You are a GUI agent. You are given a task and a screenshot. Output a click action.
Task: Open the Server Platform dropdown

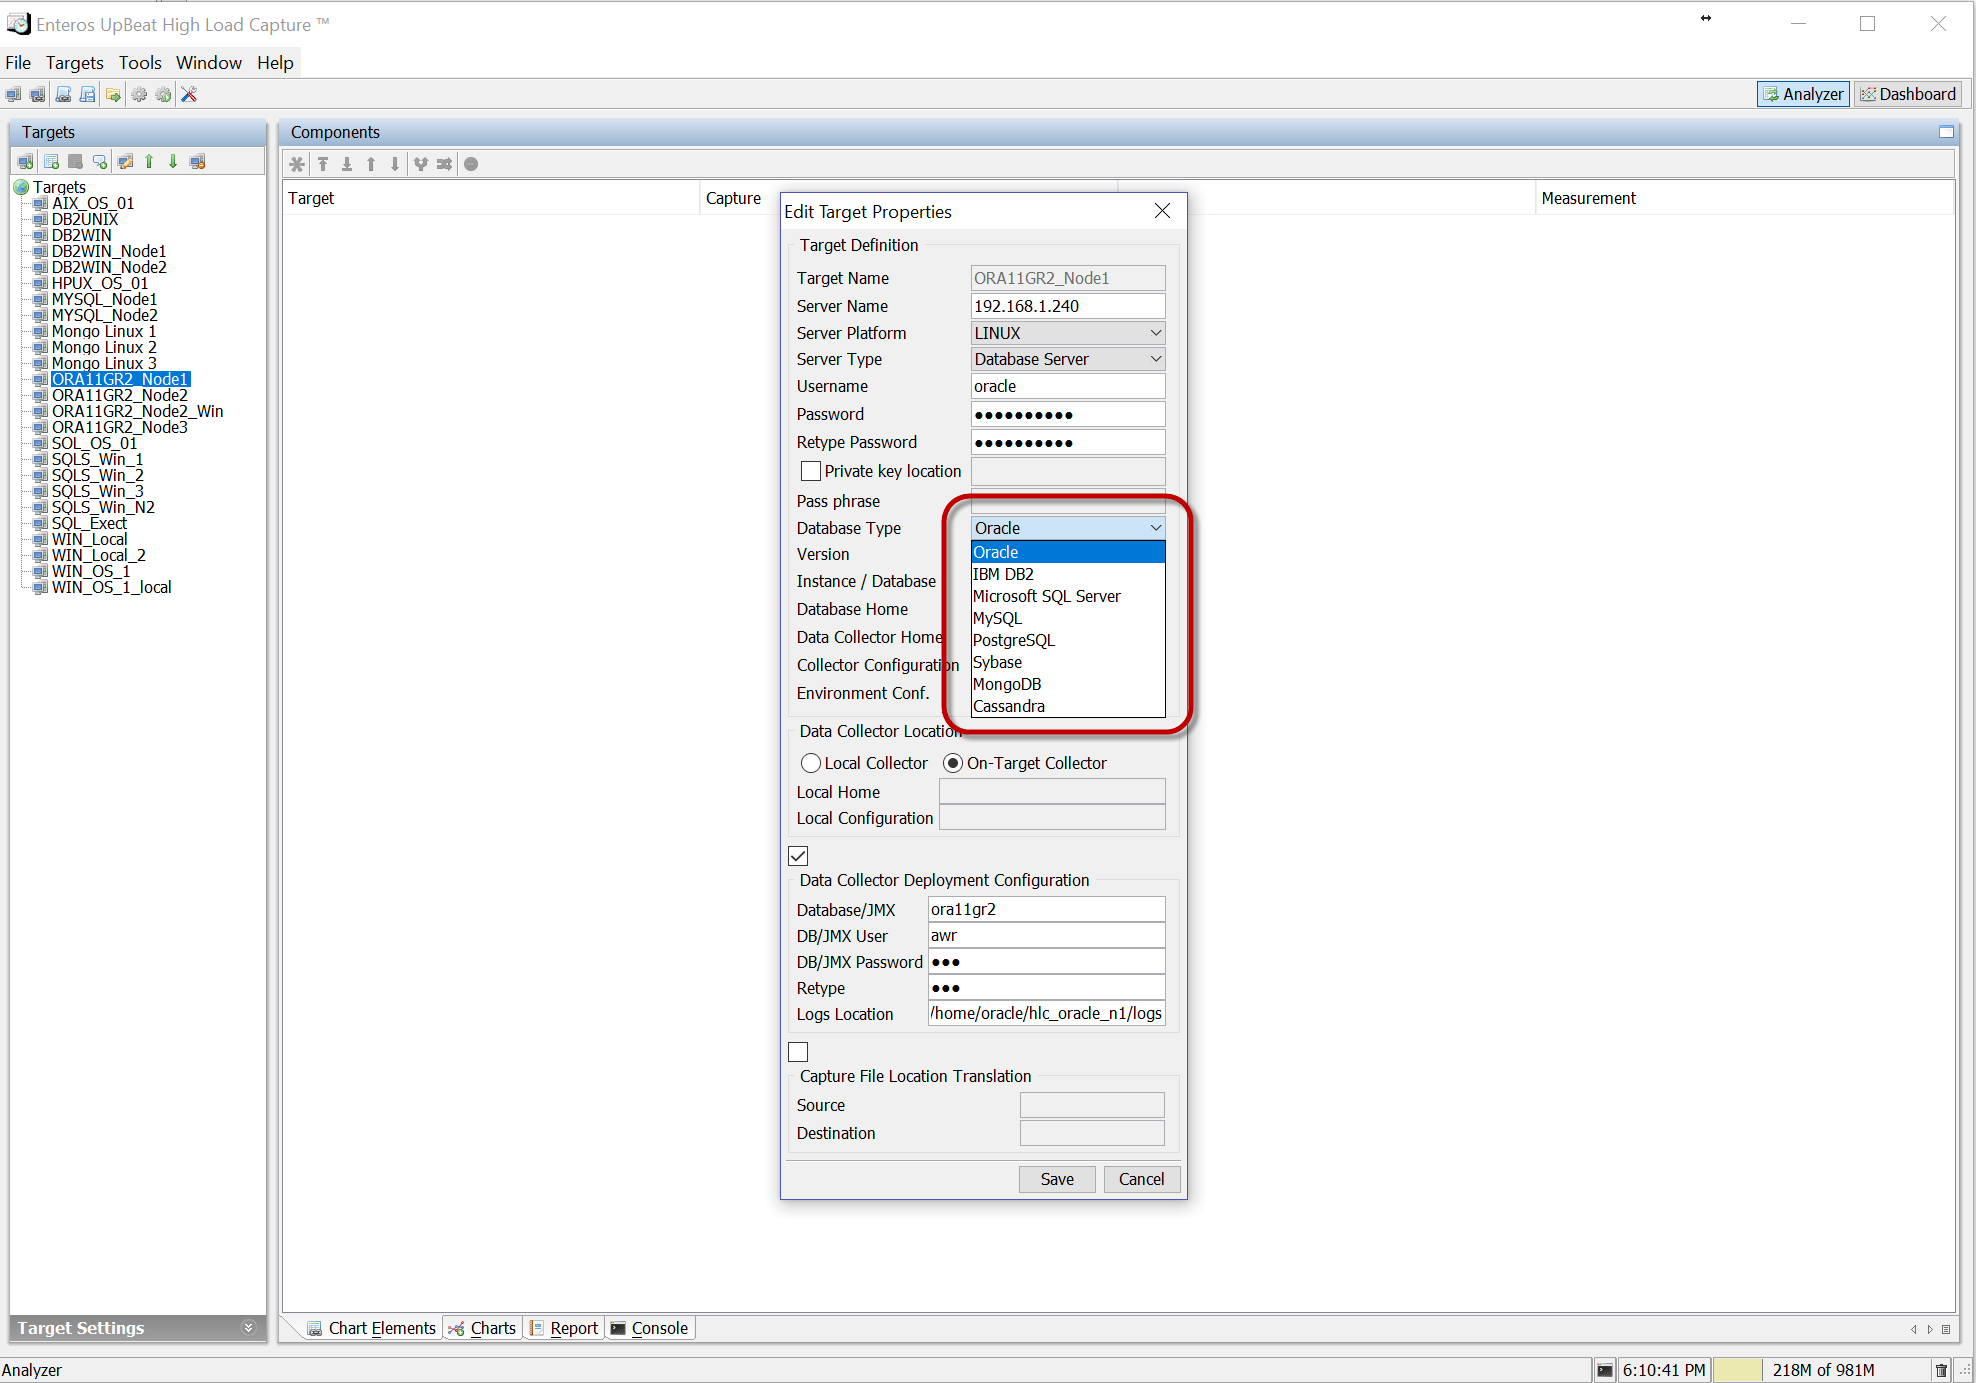click(x=1067, y=333)
